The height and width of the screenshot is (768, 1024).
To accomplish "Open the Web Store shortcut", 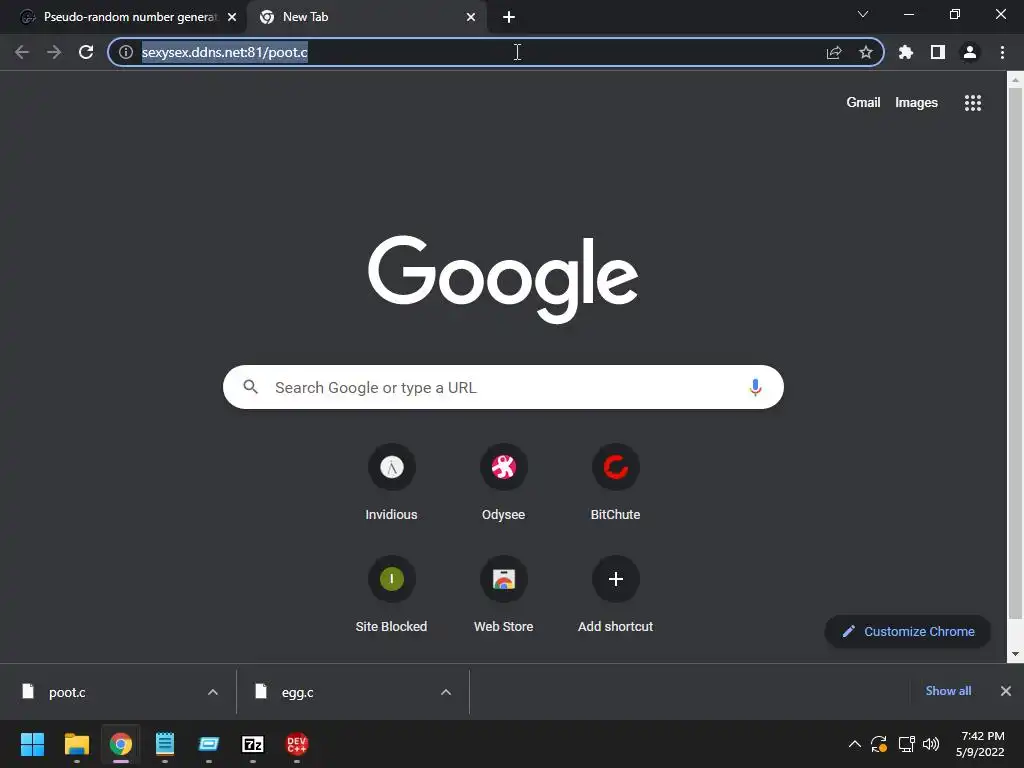I will 504,595.
